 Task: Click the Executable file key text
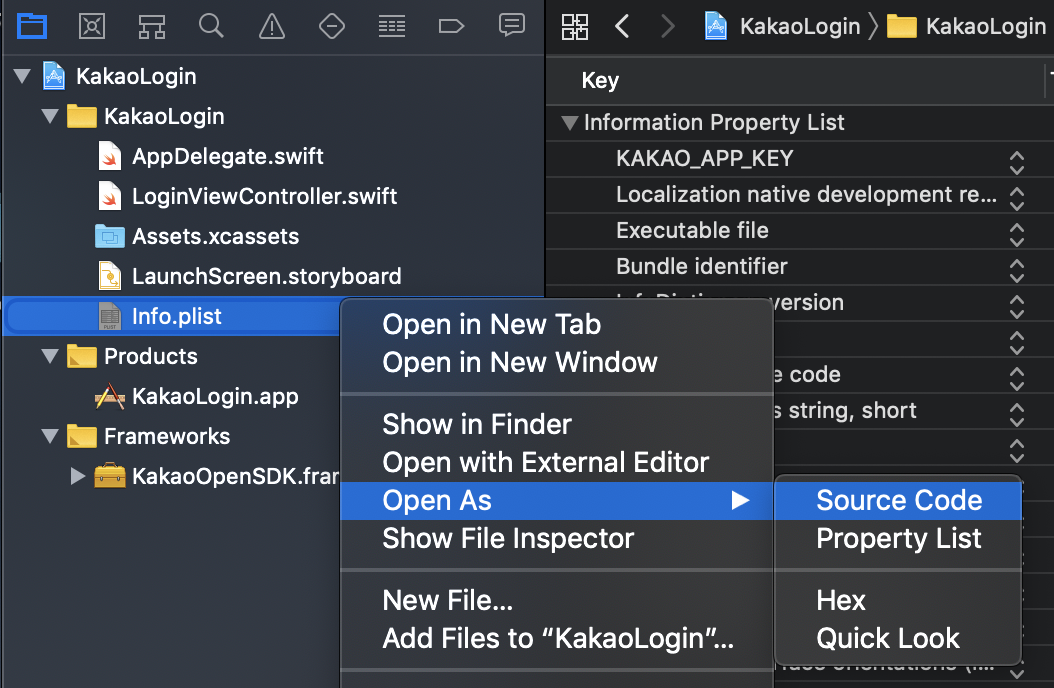[692, 230]
